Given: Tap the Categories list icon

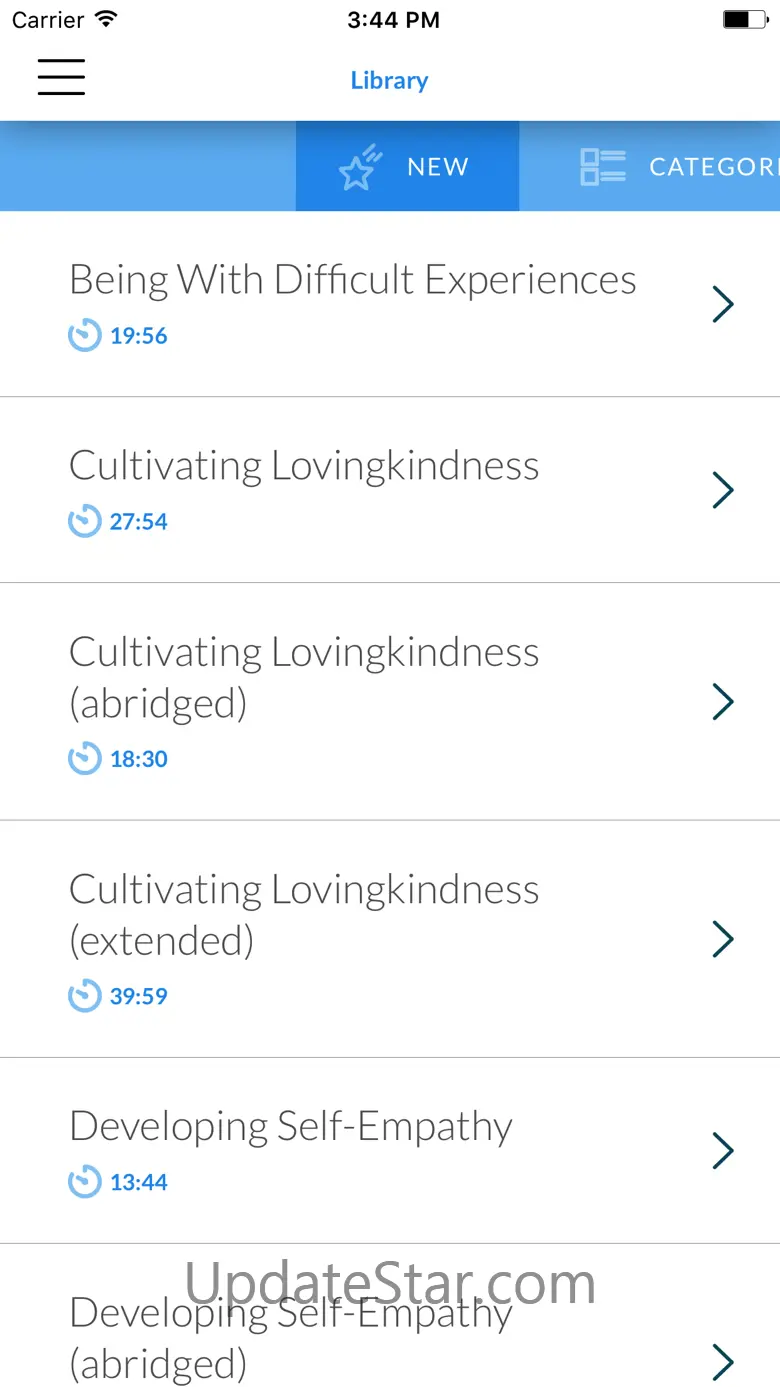Looking at the screenshot, I should point(603,167).
